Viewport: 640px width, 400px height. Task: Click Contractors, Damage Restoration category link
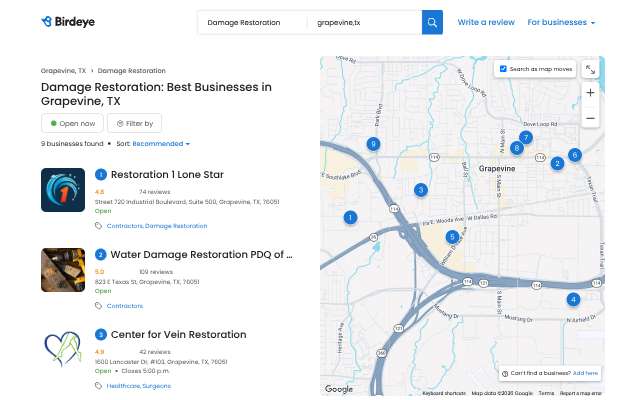[157, 226]
